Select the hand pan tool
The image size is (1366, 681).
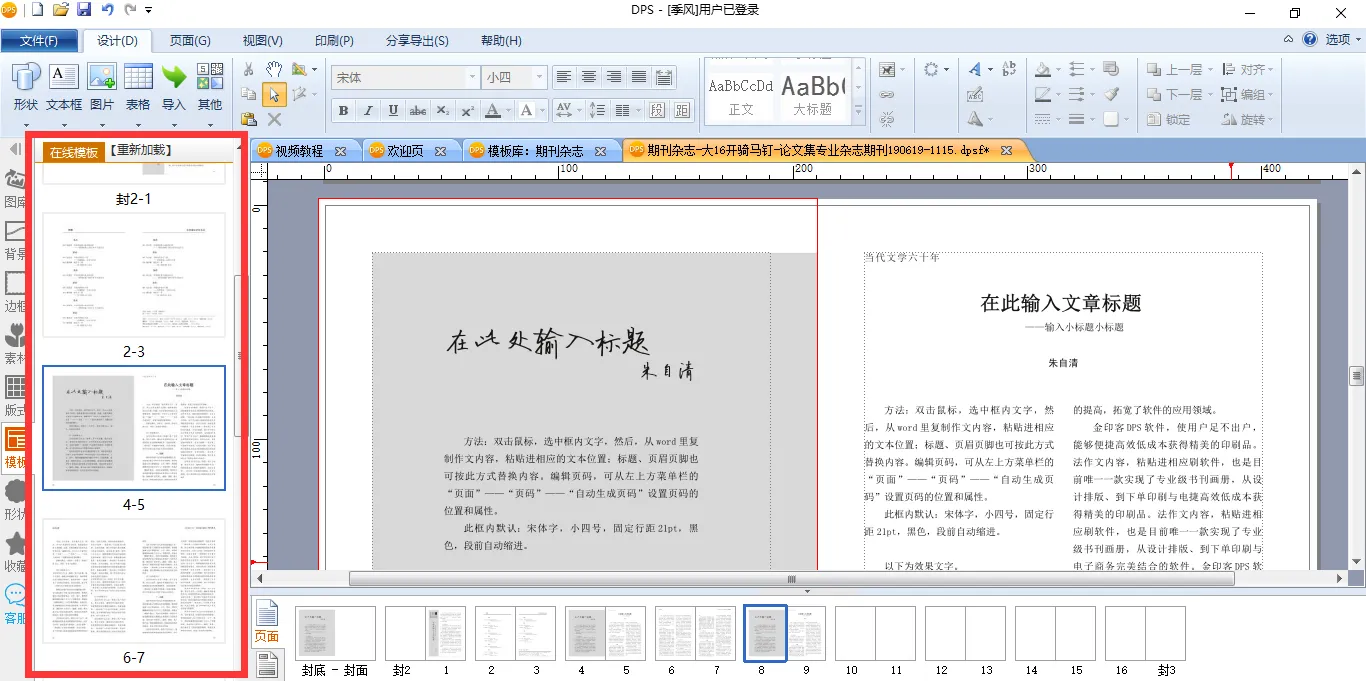click(274, 69)
